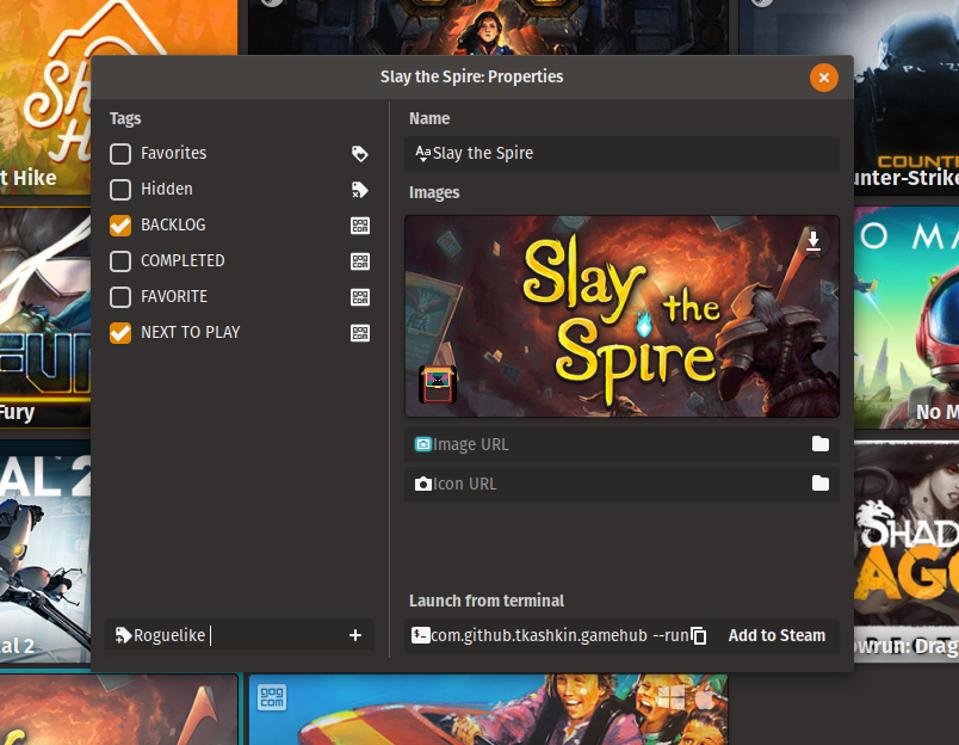The image size is (959, 745).
Task: Click the Icon URL input field
Action: pyautogui.click(x=621, y=484)
